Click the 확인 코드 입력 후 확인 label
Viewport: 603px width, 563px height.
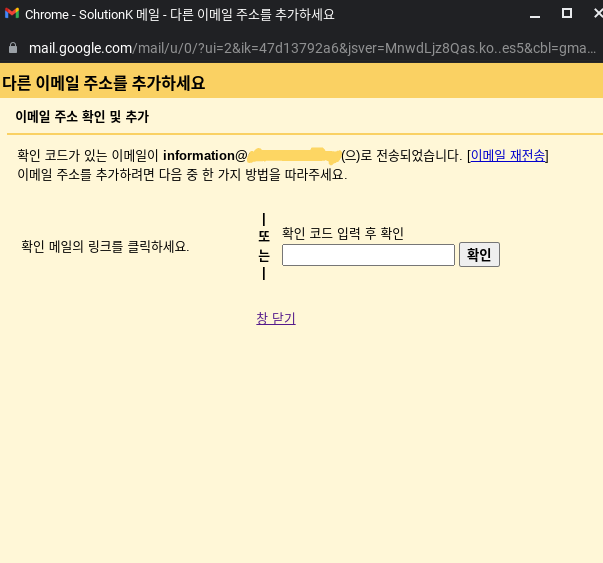pos(343,233)
